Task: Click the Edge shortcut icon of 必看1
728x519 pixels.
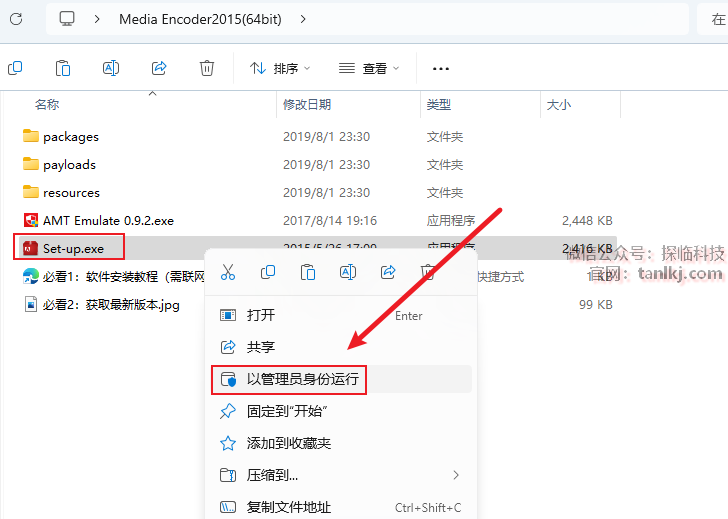Action: [31, 276]
